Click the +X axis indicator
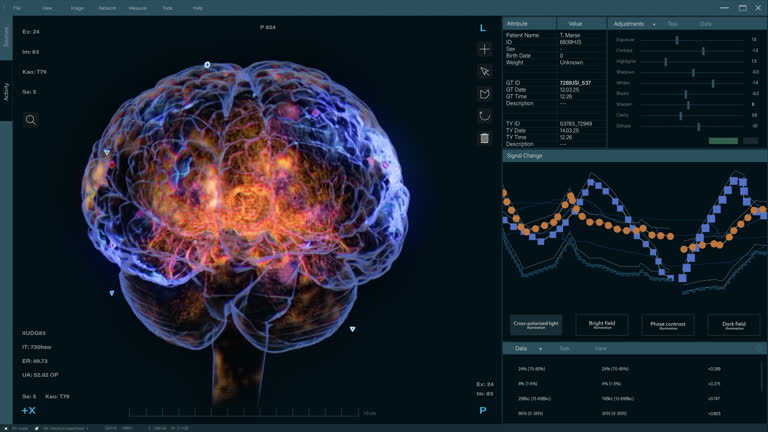This screenshot has width=768, height=432. [x=28, y=410]
